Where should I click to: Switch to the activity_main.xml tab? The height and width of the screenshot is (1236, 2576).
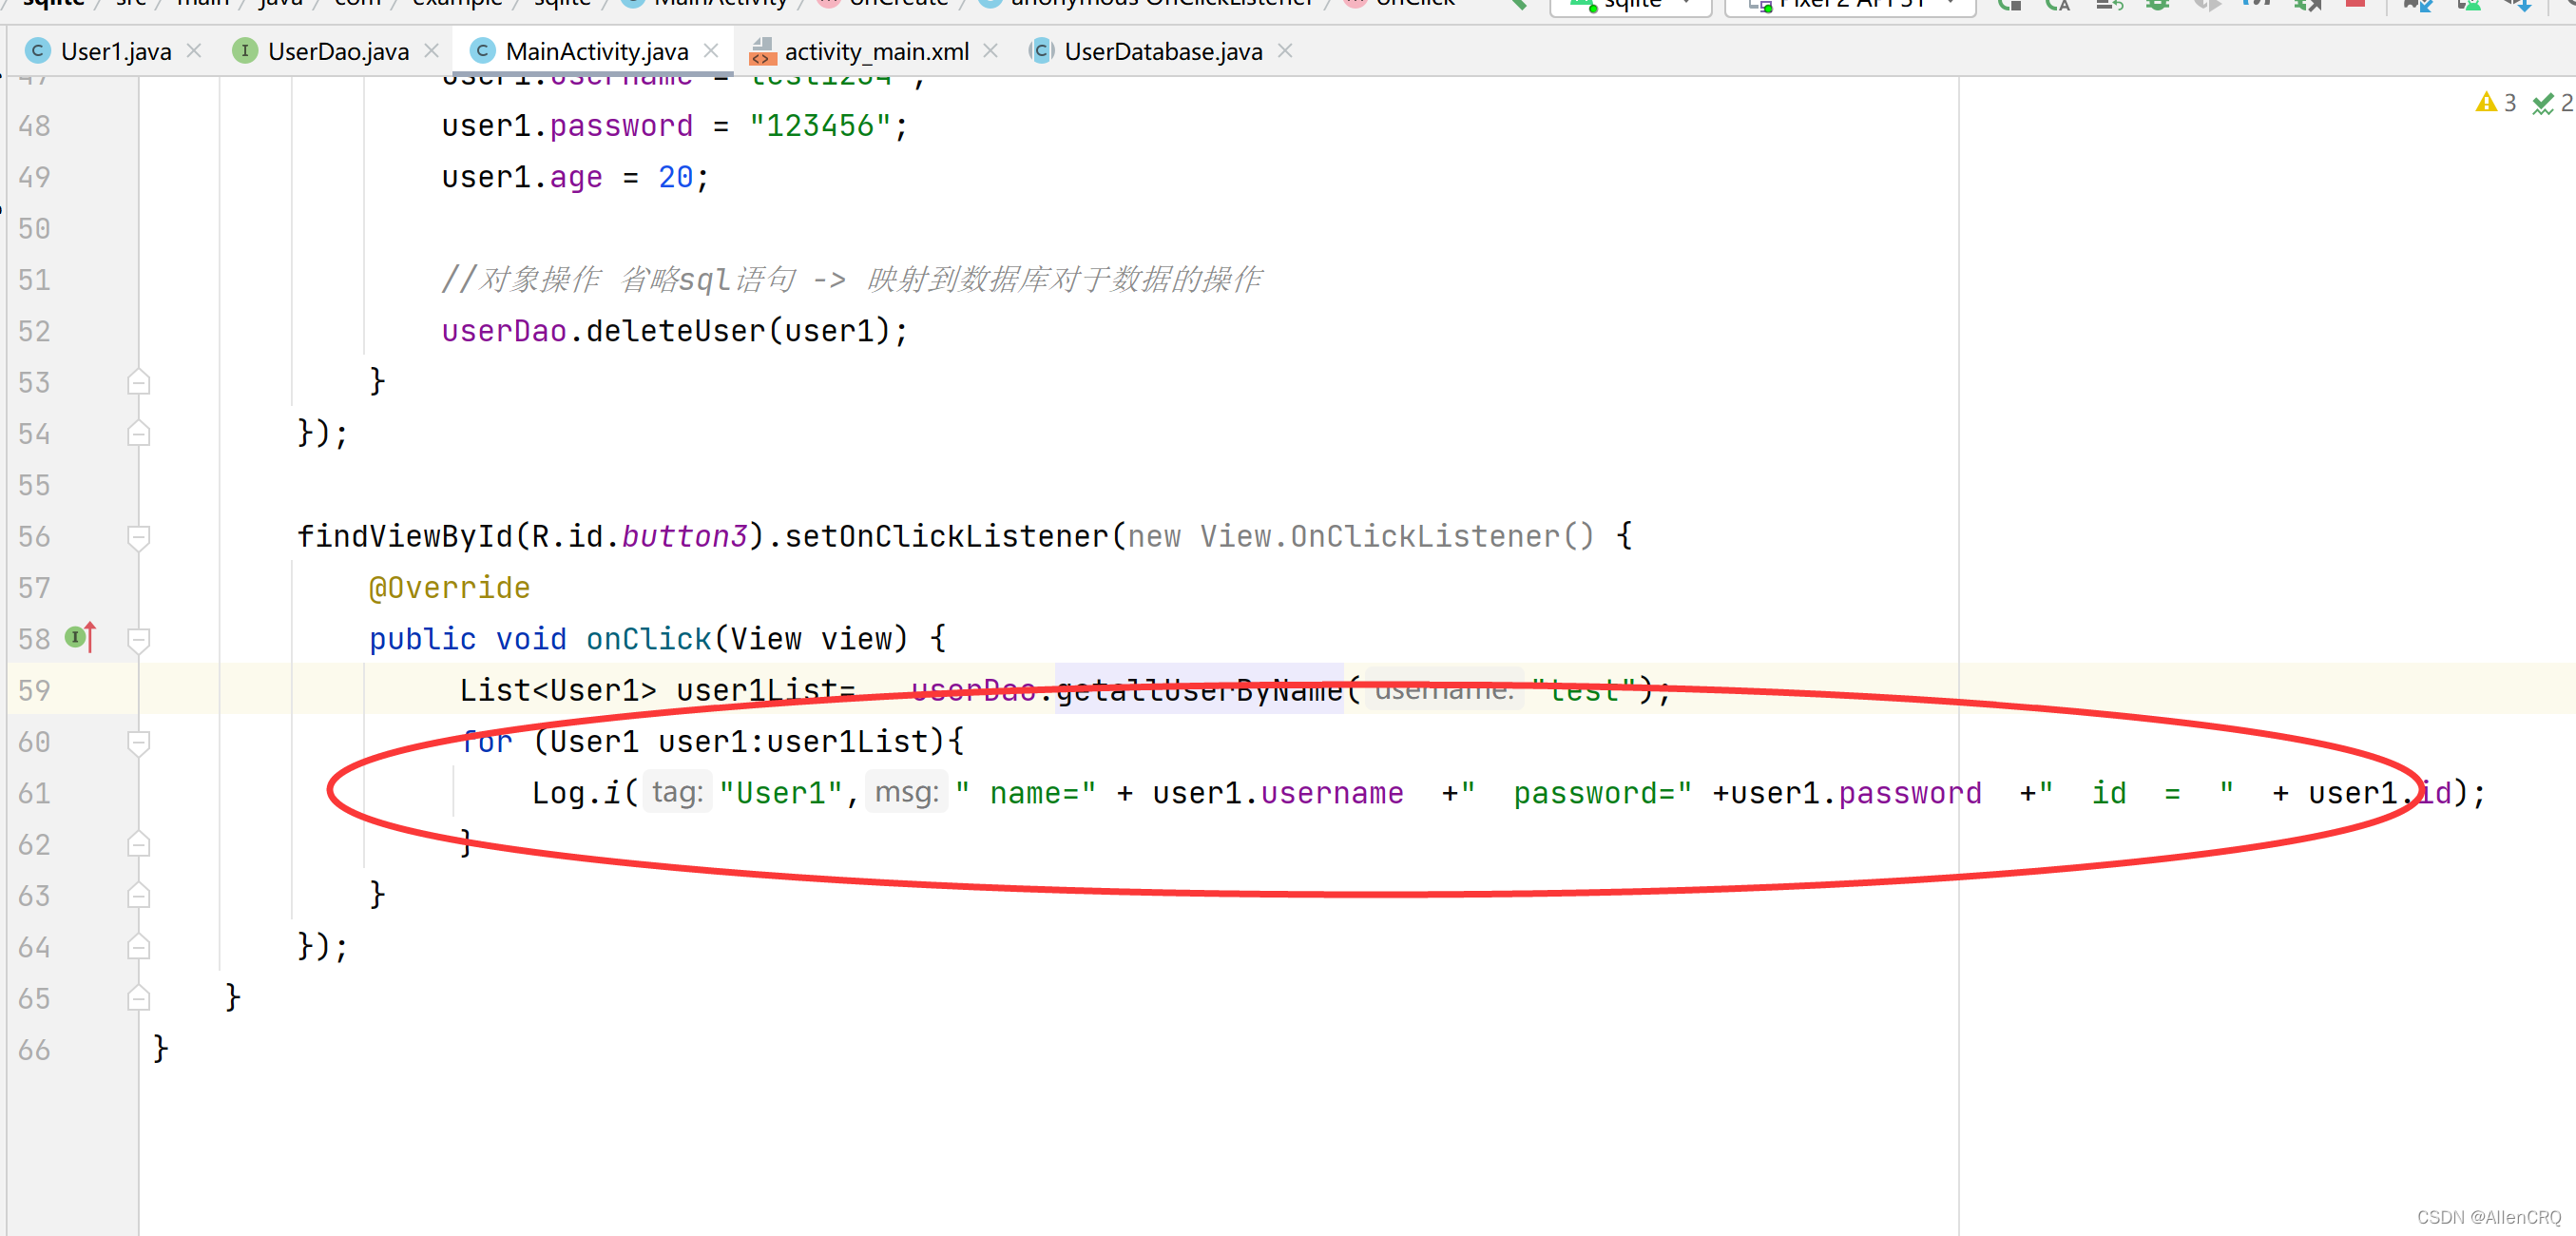click(876, 51)
